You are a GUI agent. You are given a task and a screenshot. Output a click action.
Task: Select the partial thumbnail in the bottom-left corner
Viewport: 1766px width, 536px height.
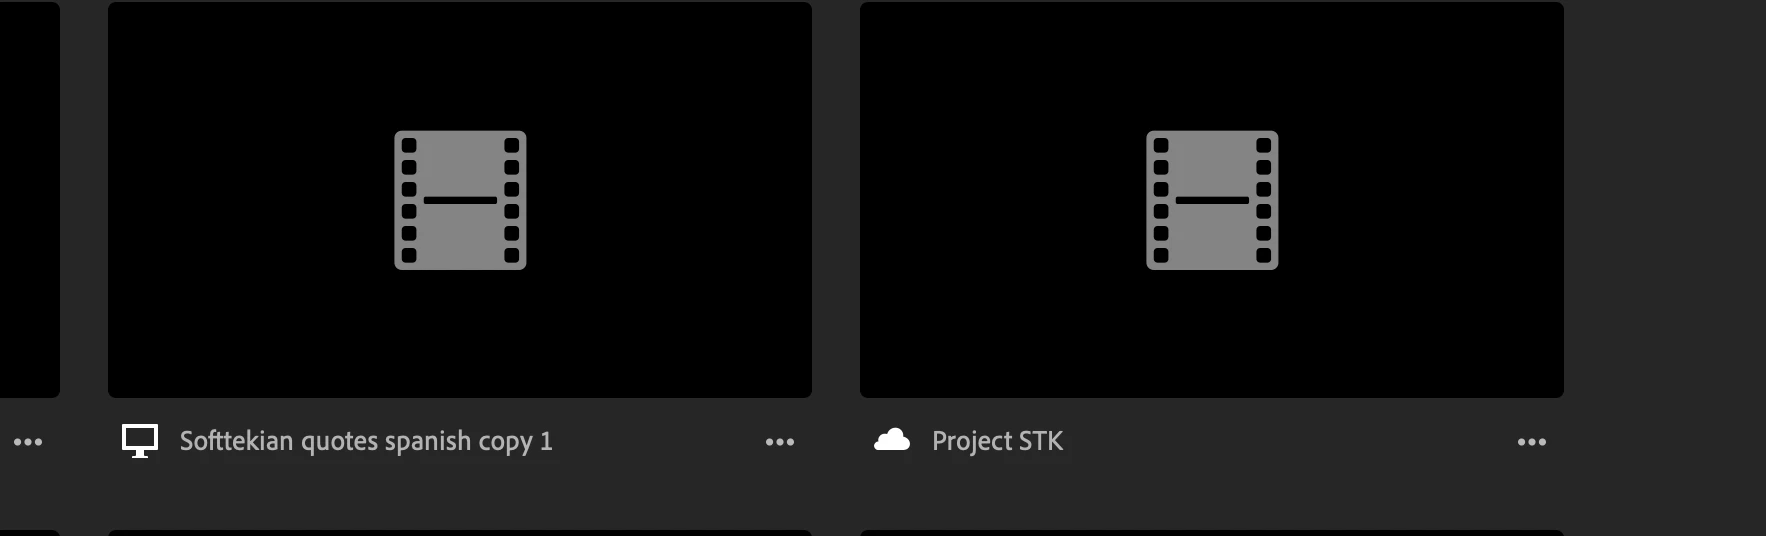click(30, 533)
